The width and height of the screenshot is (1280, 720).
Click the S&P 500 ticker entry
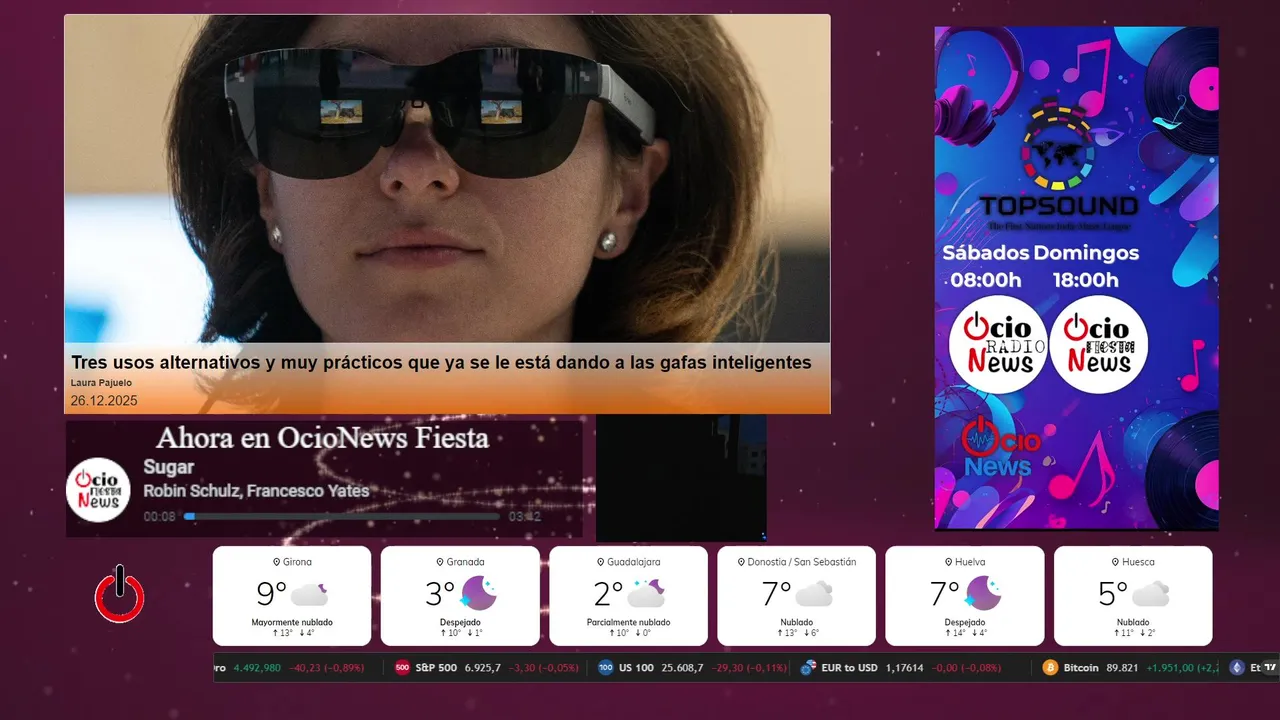487,667
